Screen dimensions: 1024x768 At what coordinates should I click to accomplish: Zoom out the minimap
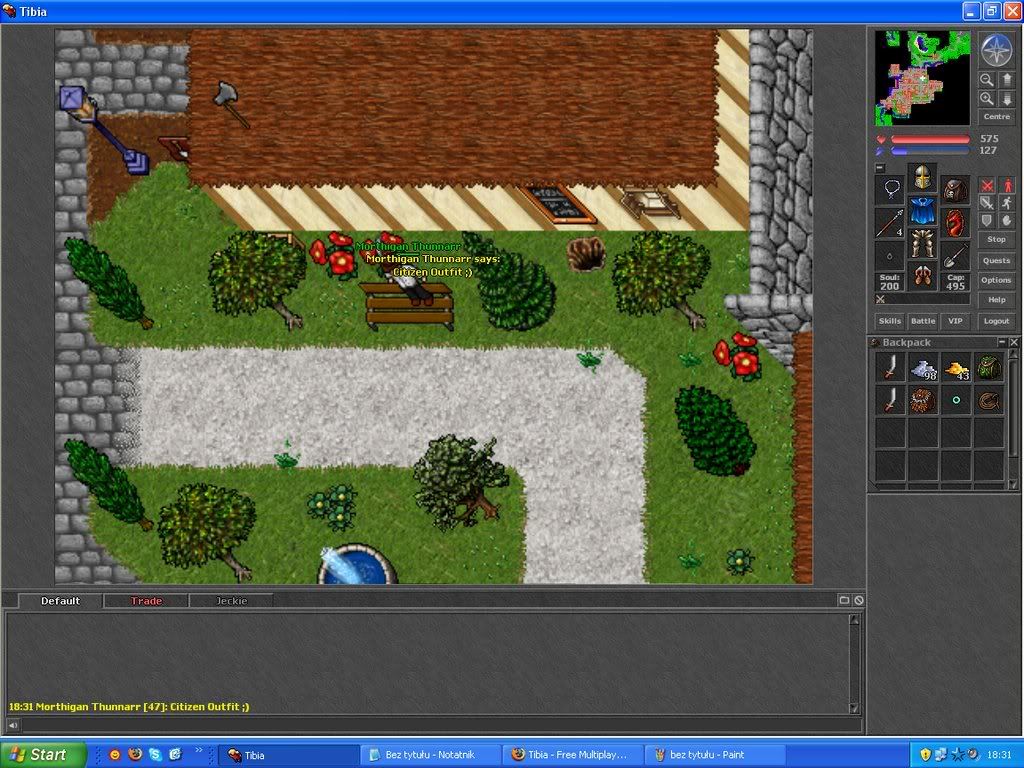[986, 80]
